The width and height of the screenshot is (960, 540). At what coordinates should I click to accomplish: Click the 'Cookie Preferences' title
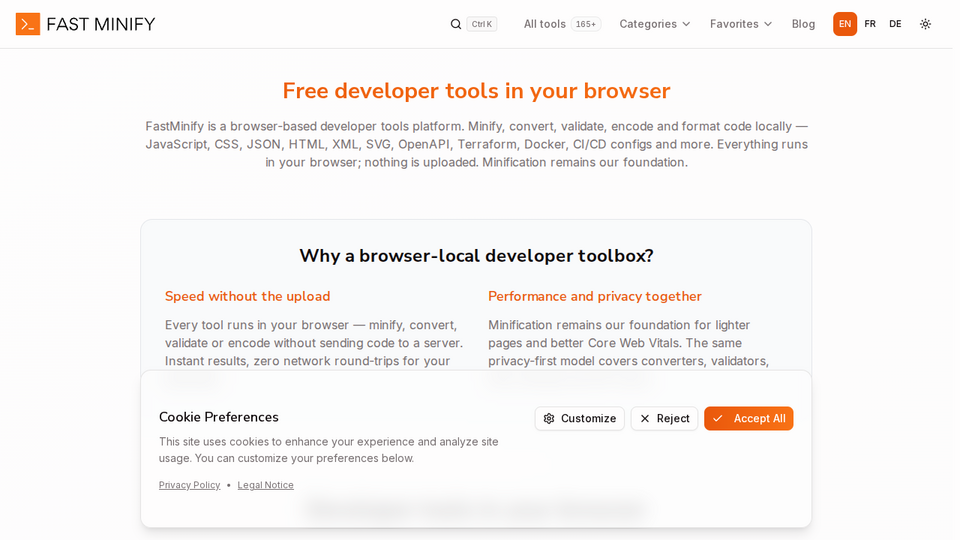point(219,417)
